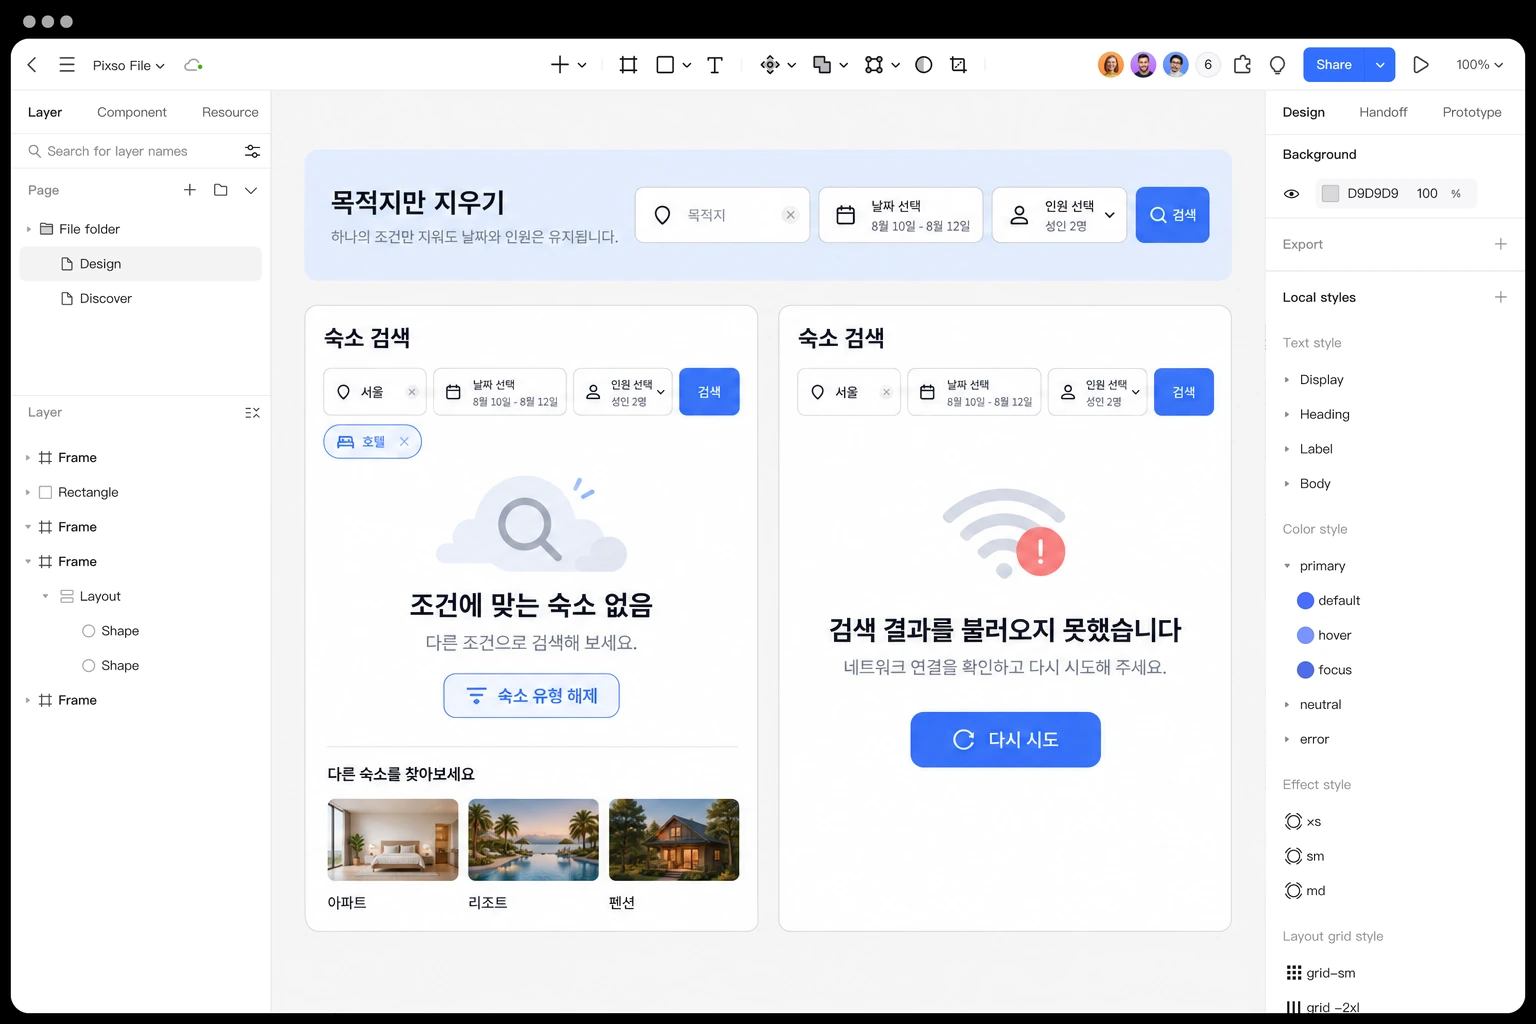Add a new local style
Screen dimensions: 1536x1024
click(1500, 297)
